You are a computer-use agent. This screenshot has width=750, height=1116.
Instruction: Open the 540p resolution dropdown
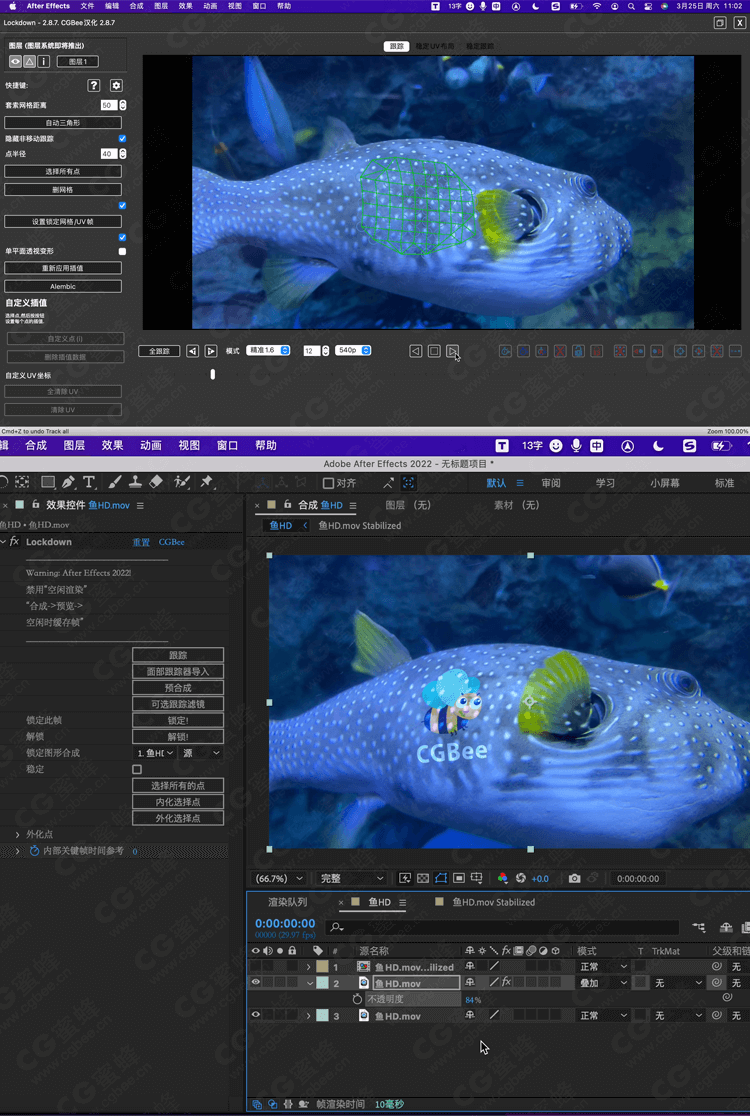tap(354, 351)
